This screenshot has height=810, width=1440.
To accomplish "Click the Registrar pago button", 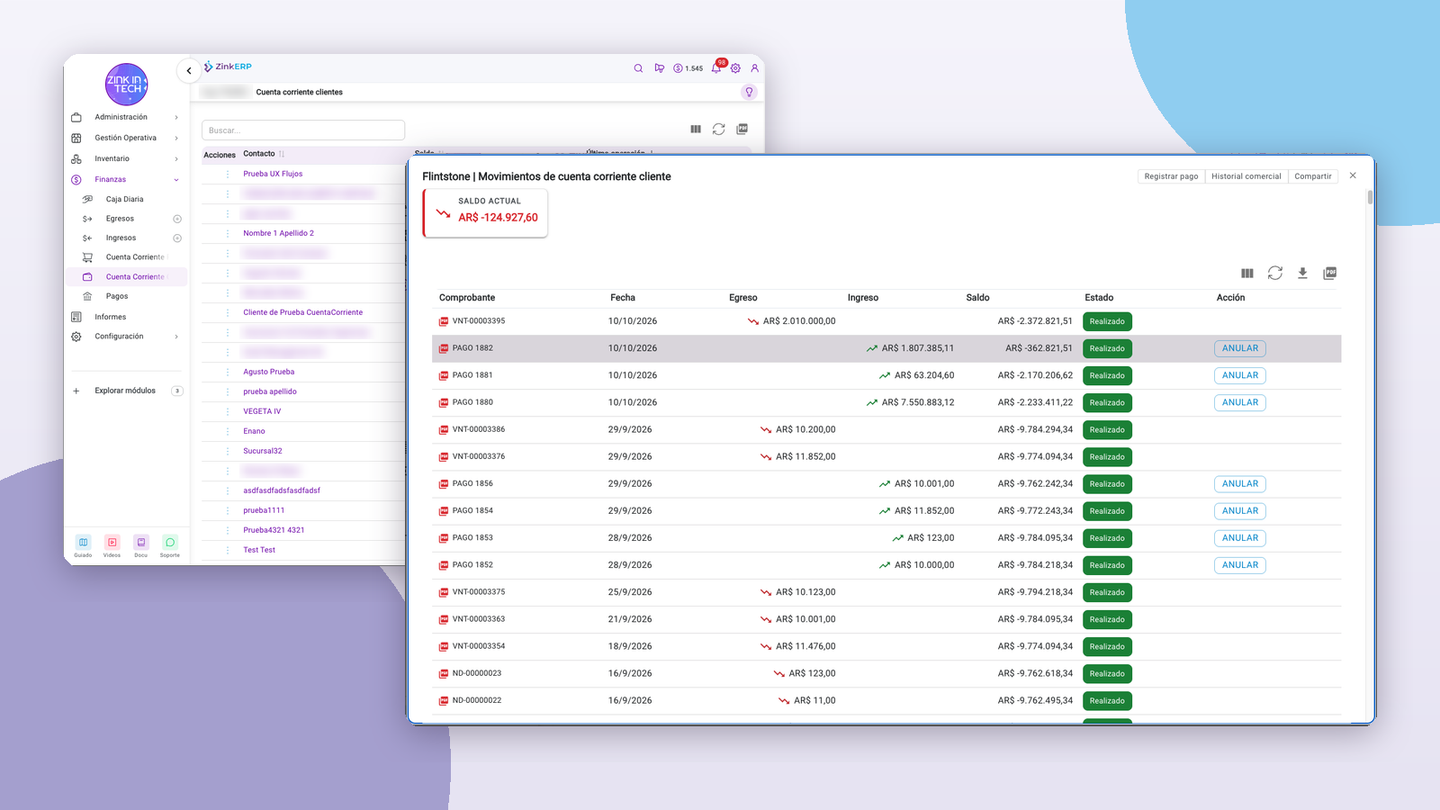I will coord(1171,176).
